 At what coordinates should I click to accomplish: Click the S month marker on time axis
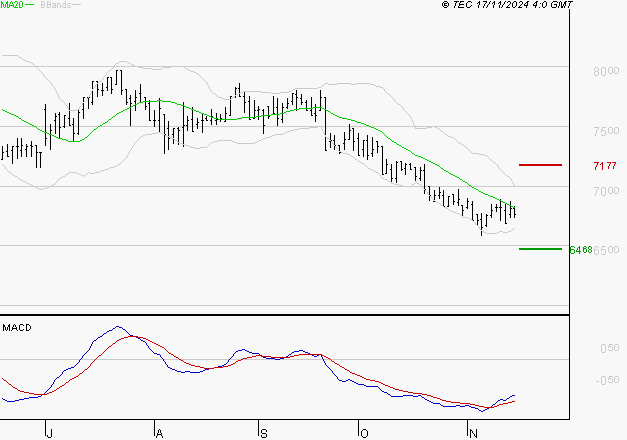click(x=263, y=432)
